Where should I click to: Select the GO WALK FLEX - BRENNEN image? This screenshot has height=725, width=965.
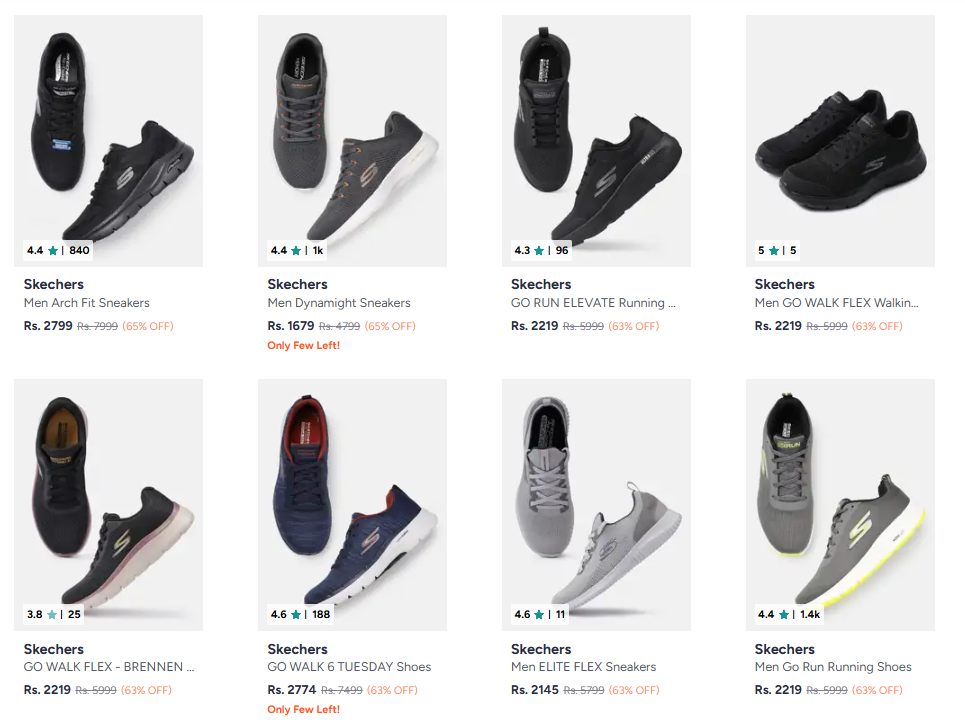[108, 495]
